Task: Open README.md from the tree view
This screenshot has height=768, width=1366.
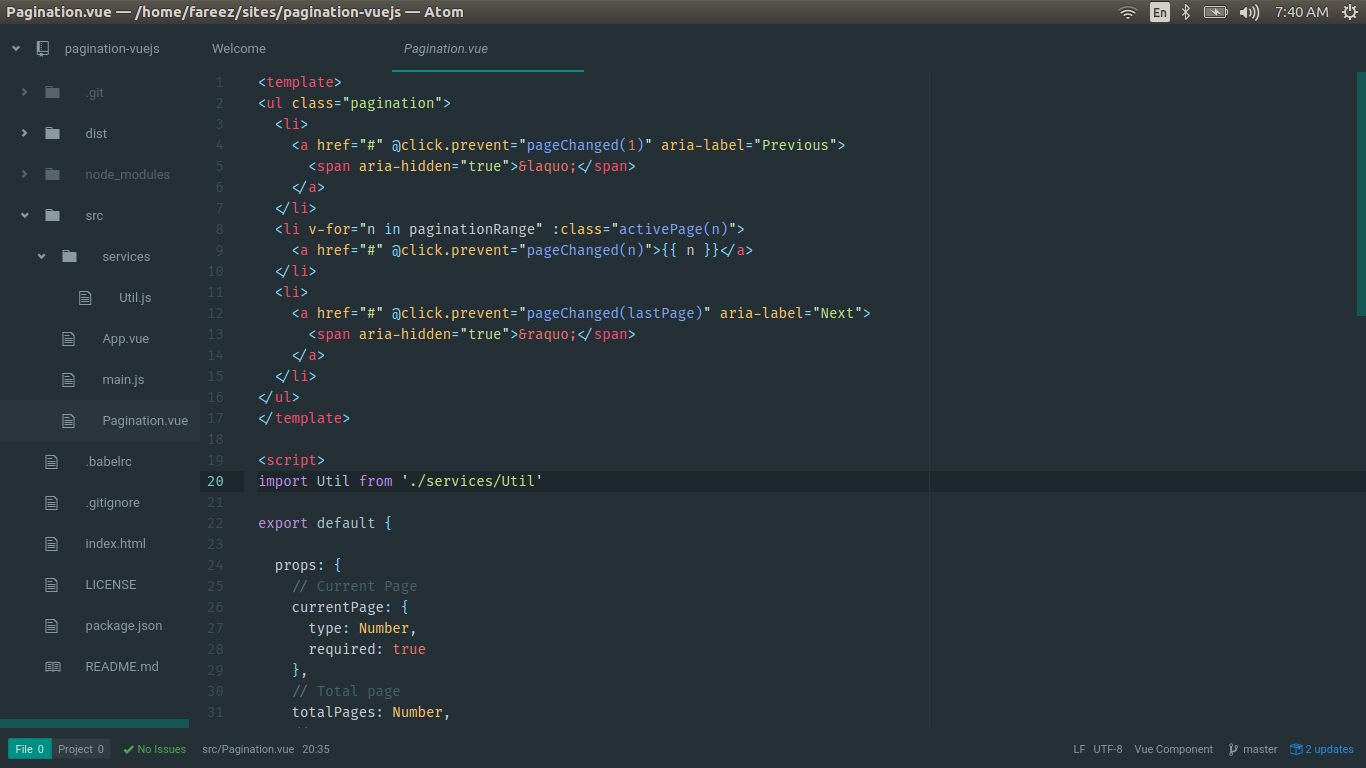Action: 122,666
